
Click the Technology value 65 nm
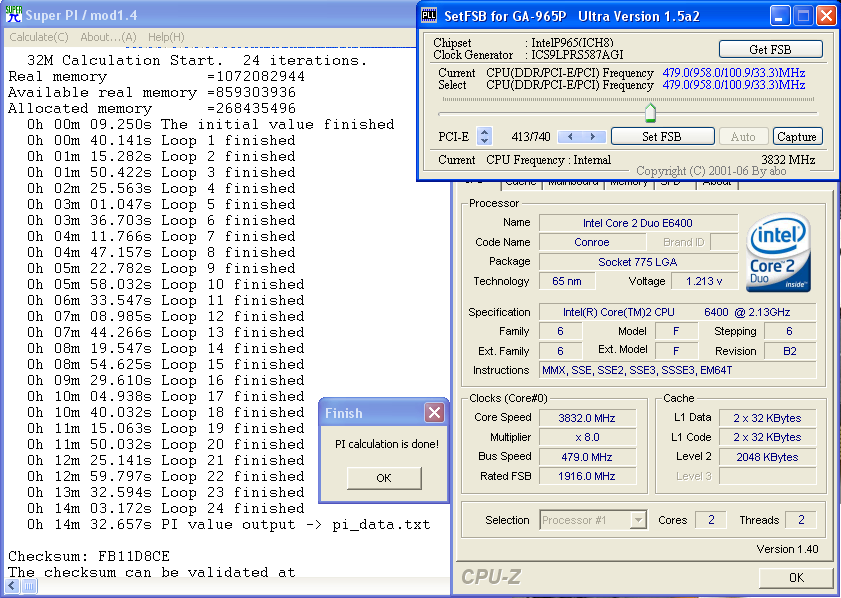(x=567, y=281)
